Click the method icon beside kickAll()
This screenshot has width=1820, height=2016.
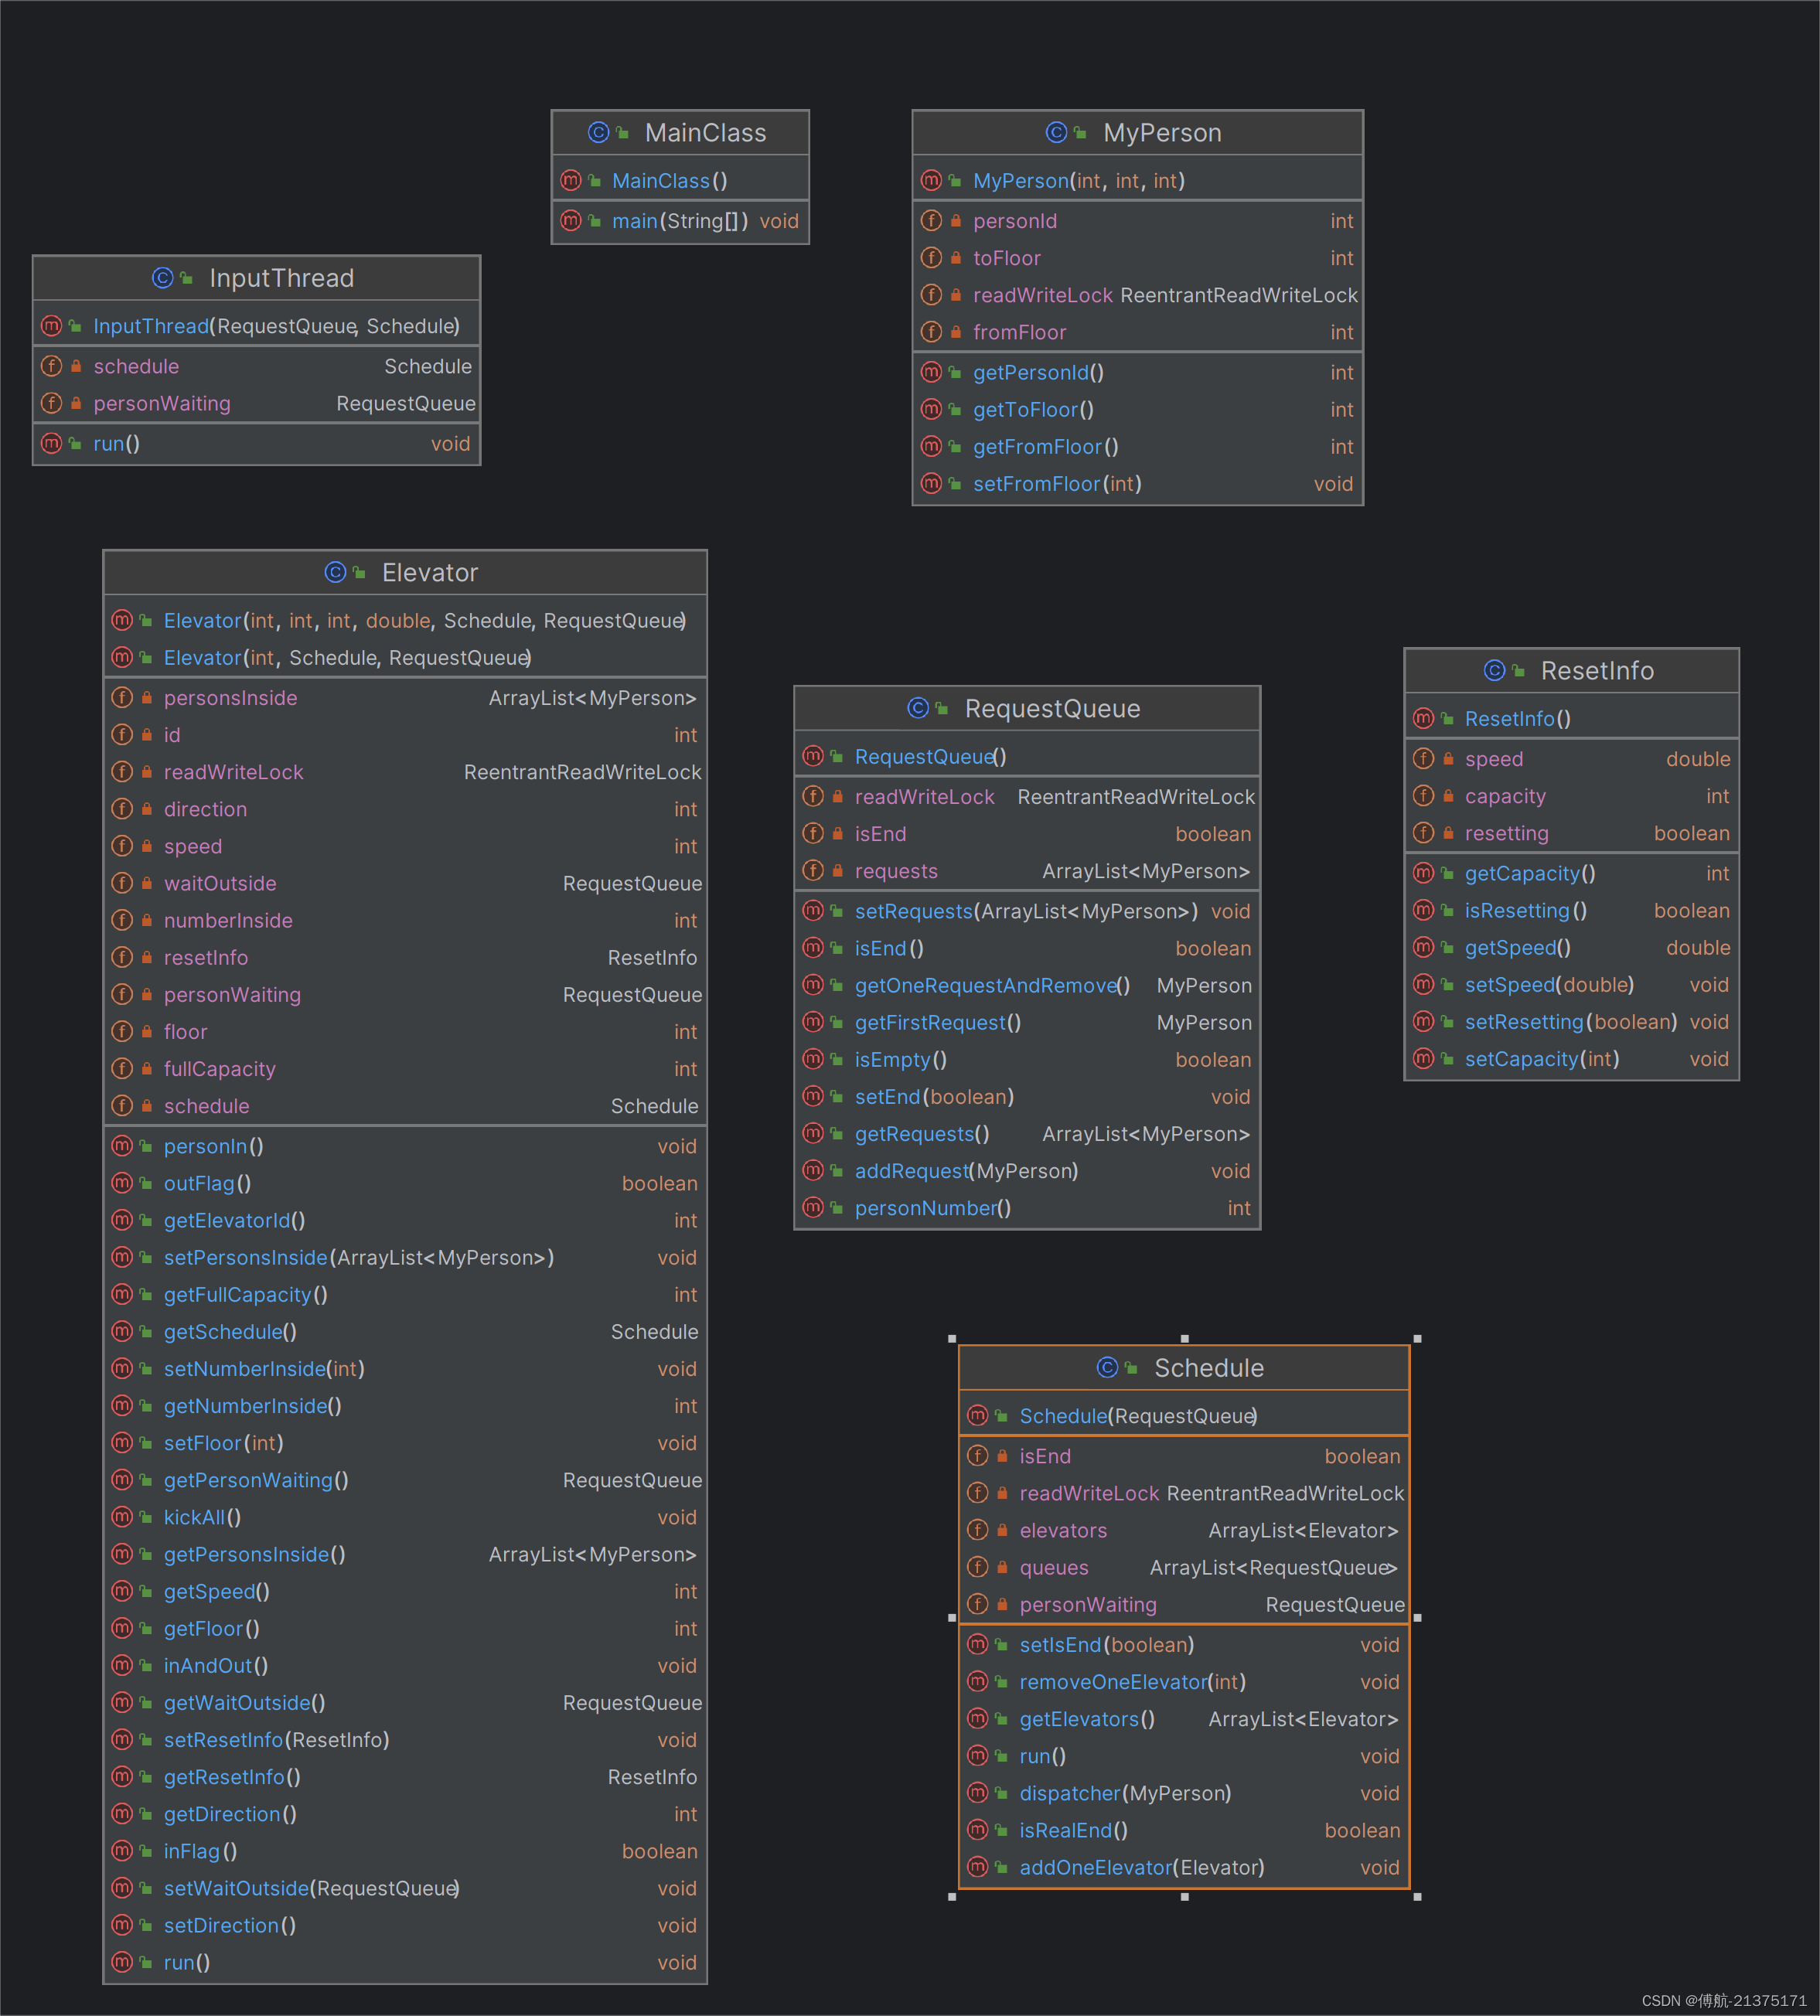[x=122, y=1517]
